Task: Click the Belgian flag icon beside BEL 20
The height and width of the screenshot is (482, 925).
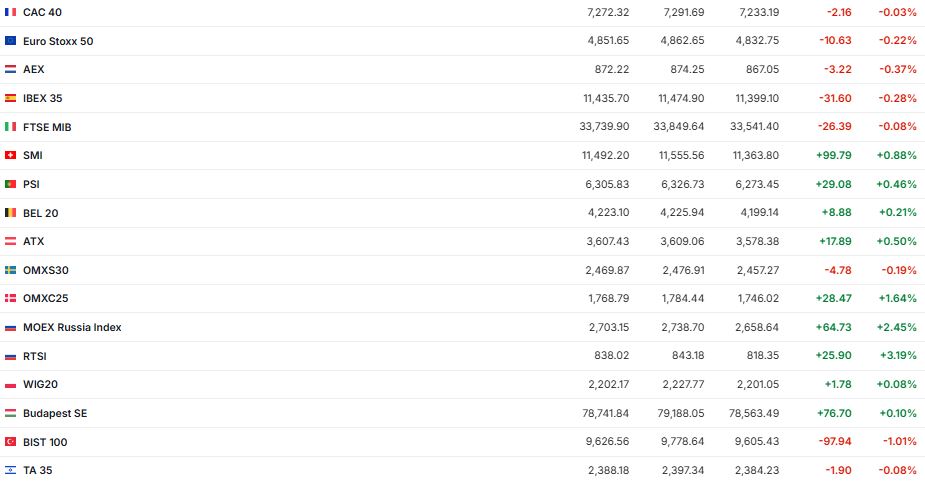Action: (x=10, y=213)
